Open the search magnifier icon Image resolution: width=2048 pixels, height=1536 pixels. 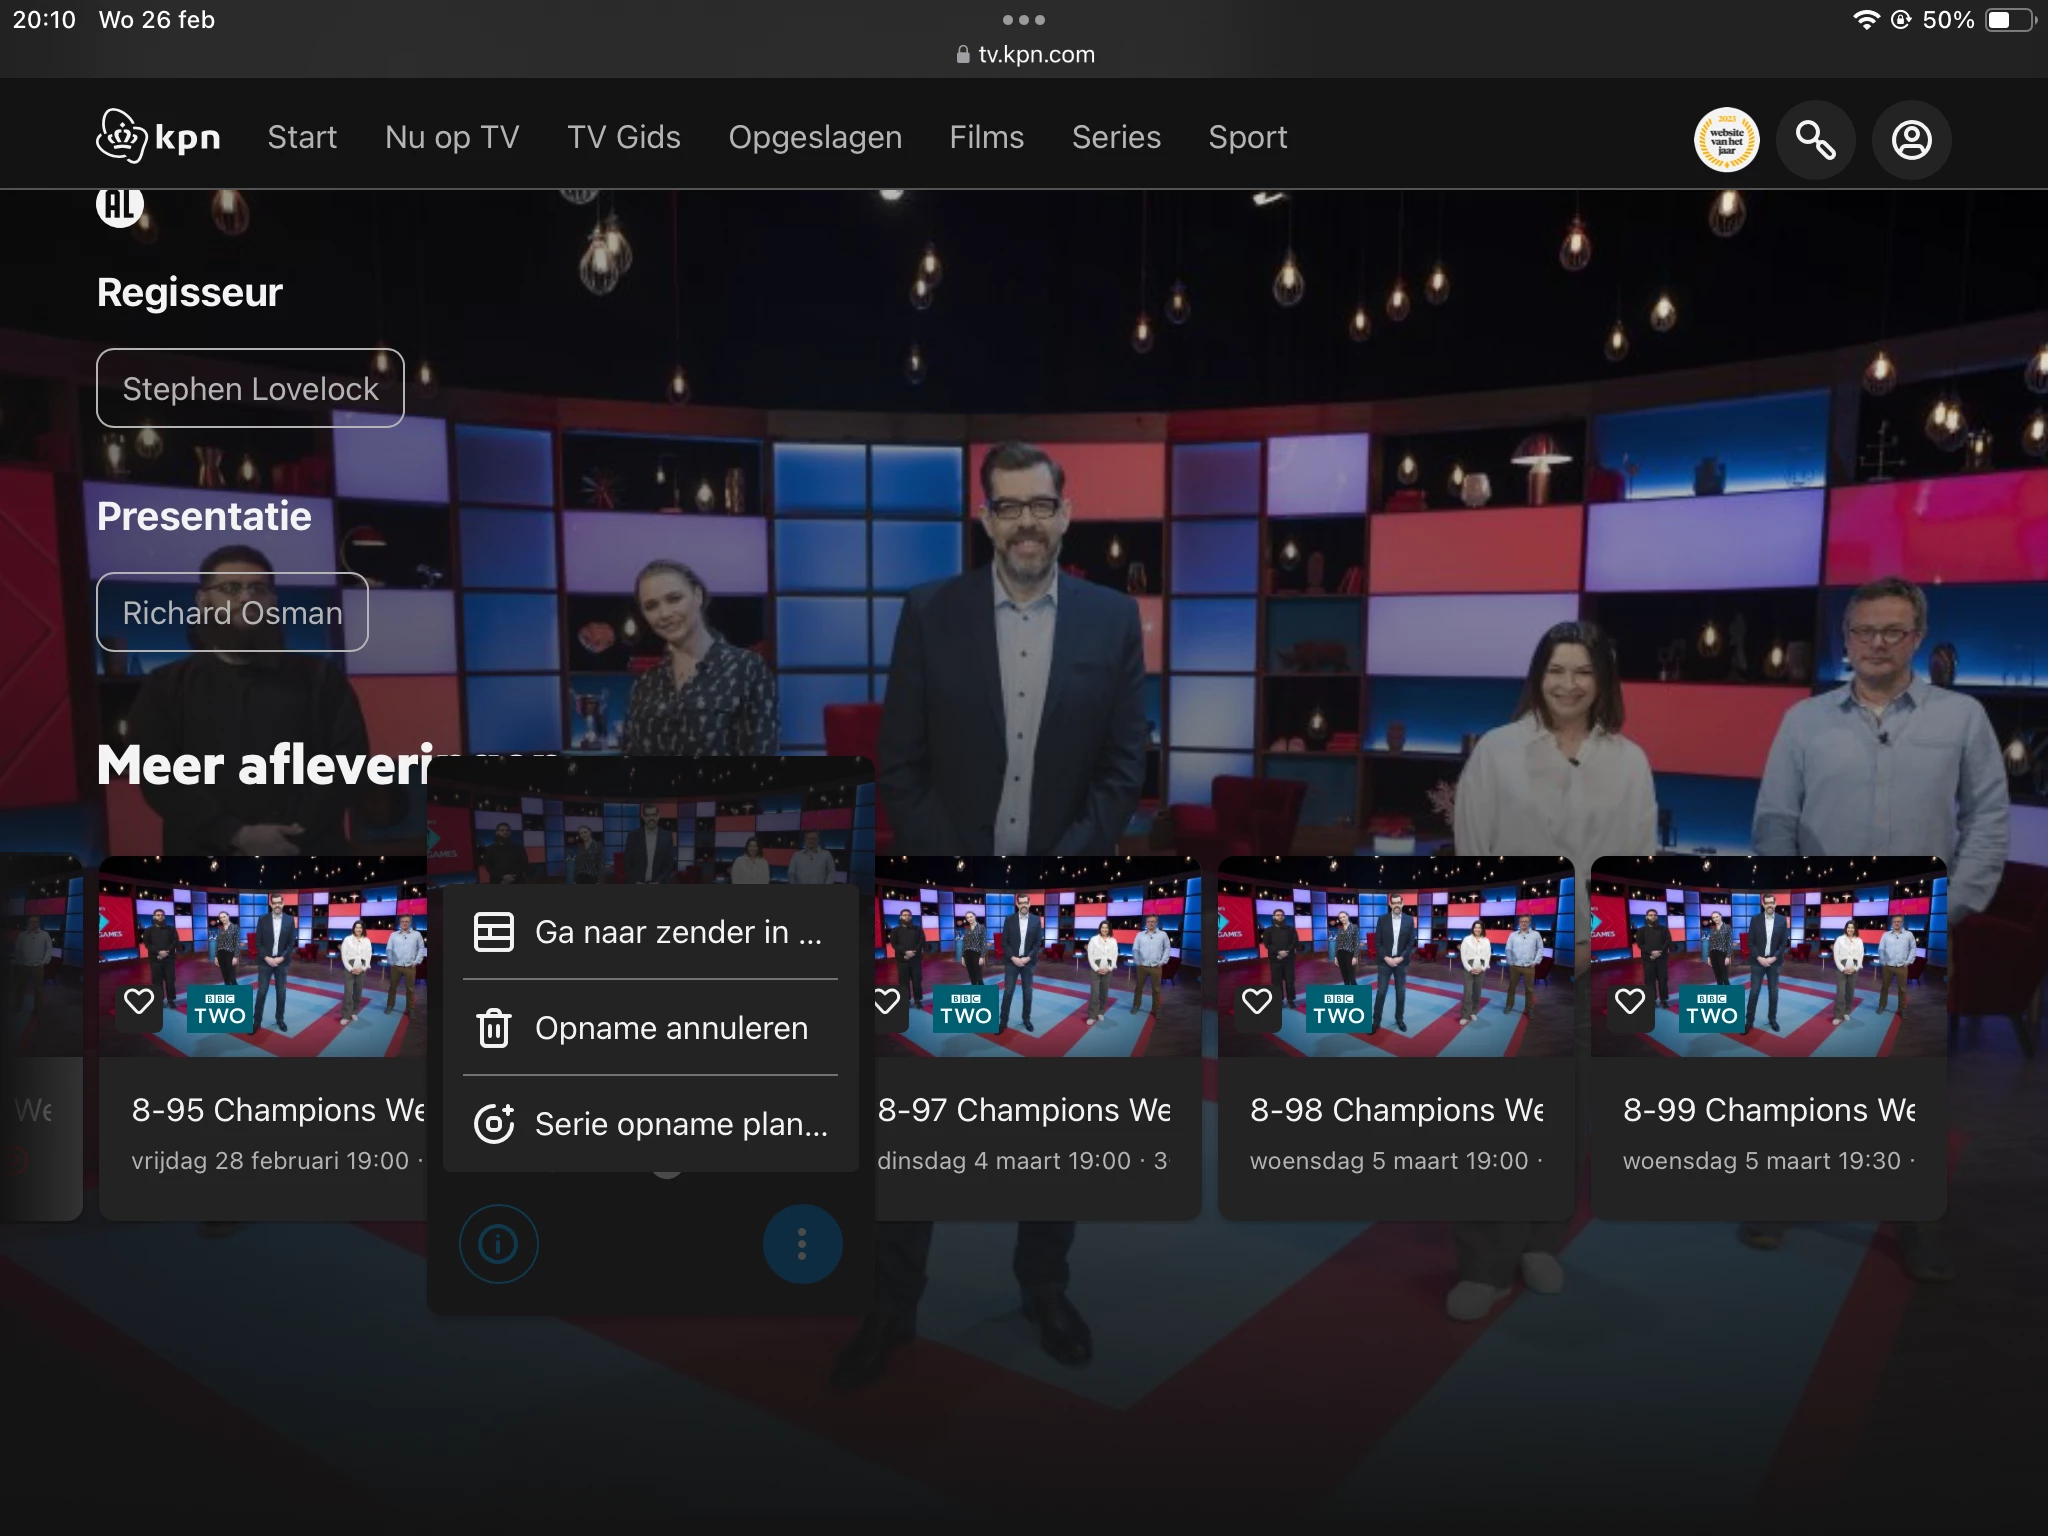point(1815,140)
